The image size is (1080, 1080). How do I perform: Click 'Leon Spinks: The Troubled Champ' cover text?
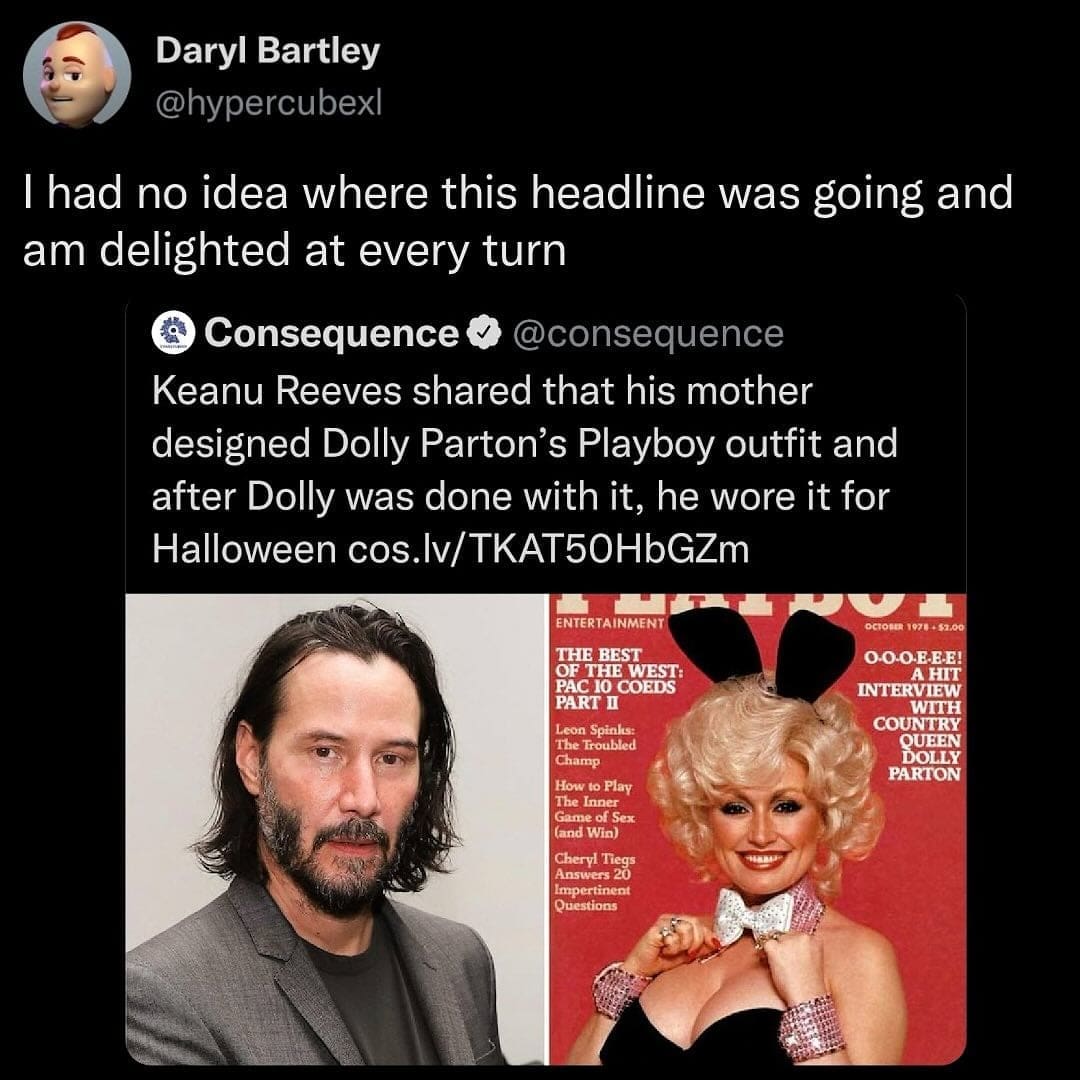pos(596,745)
